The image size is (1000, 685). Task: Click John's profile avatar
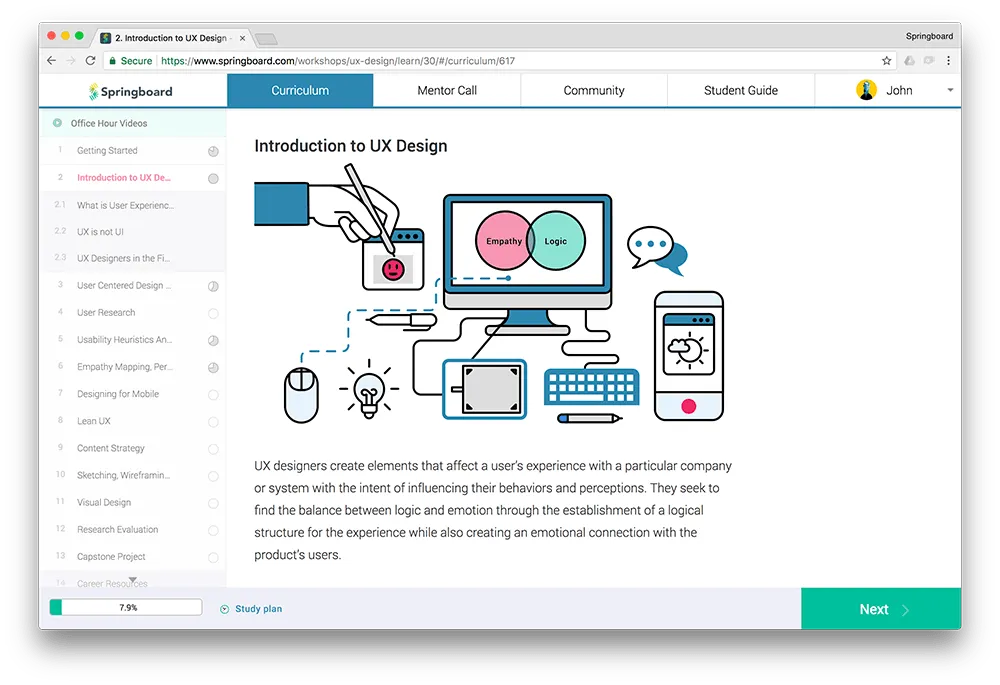click(866, 90)
